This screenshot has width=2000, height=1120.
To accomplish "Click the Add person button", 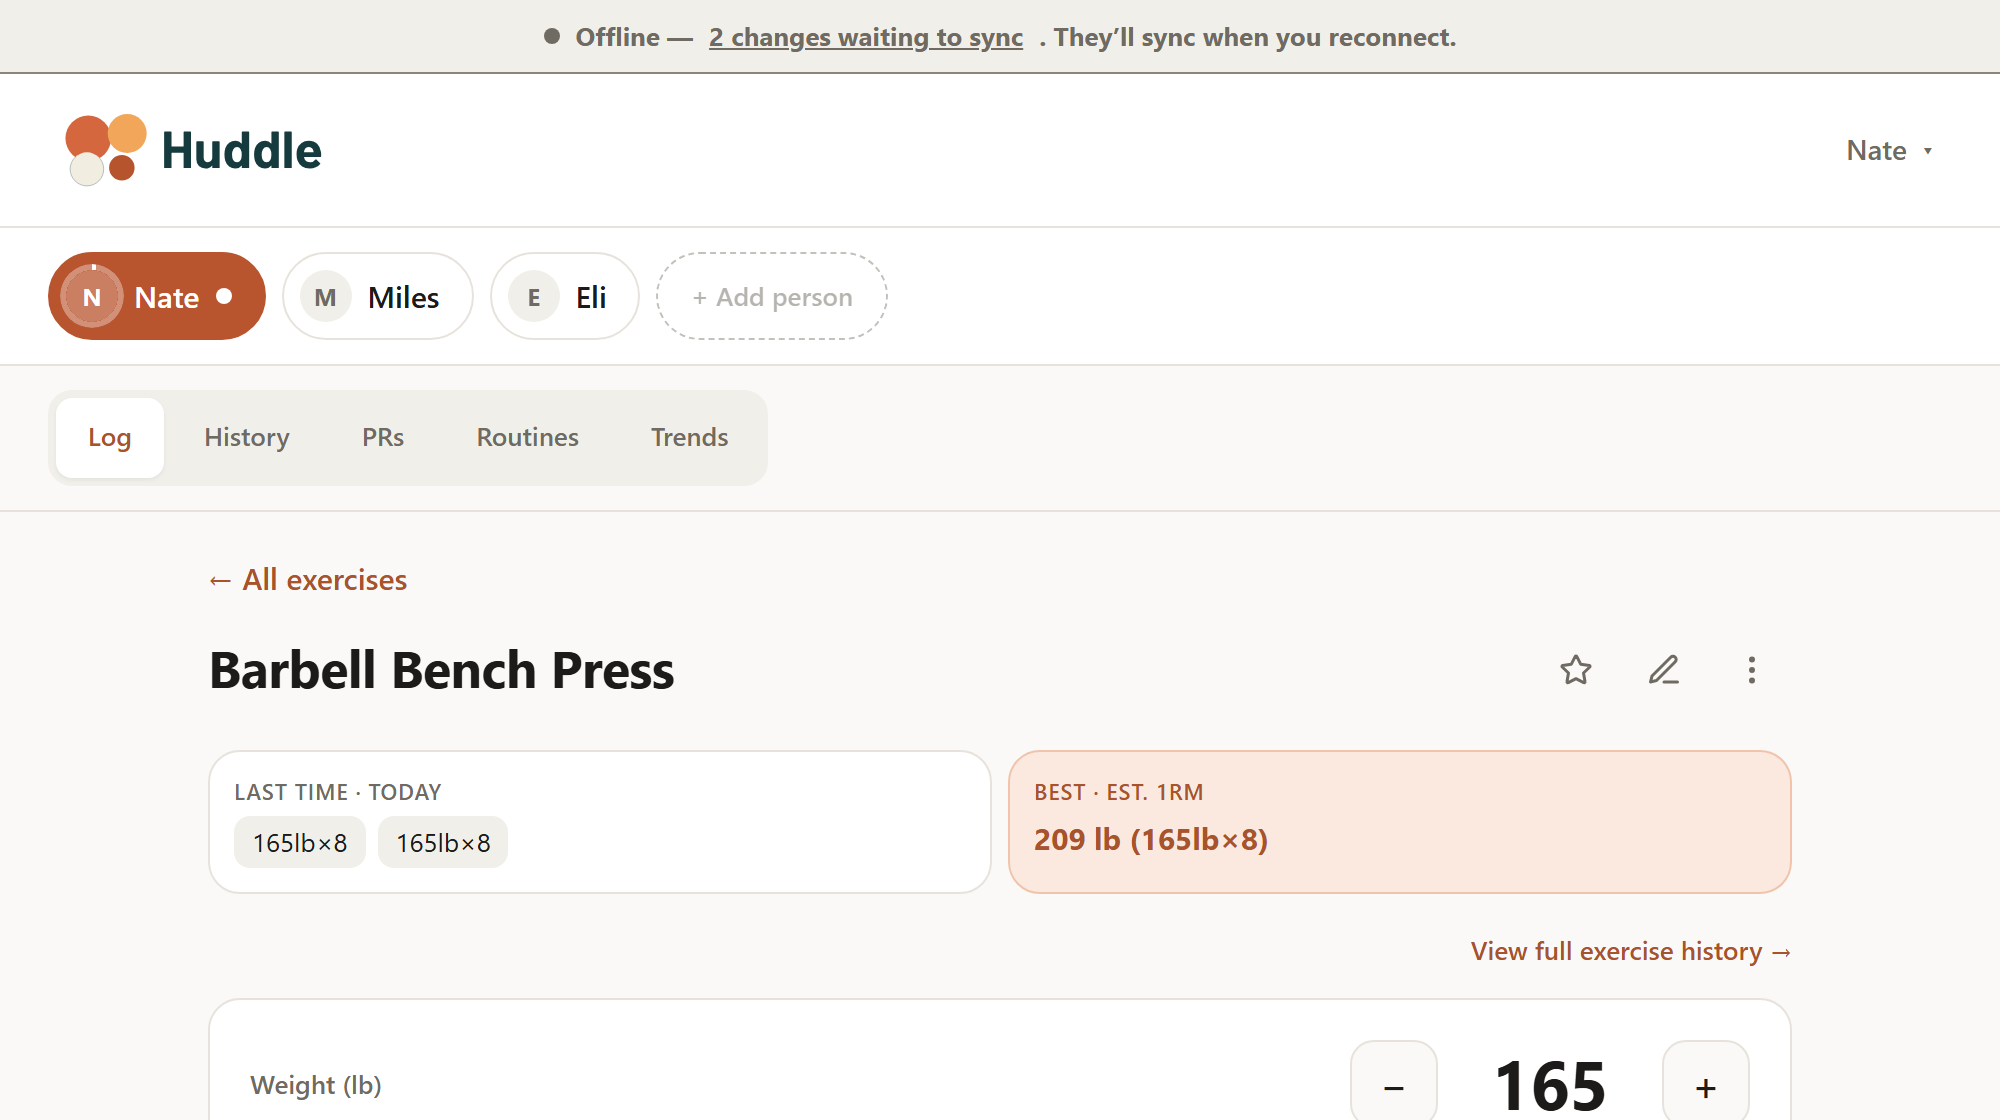I will pos(772,296).
